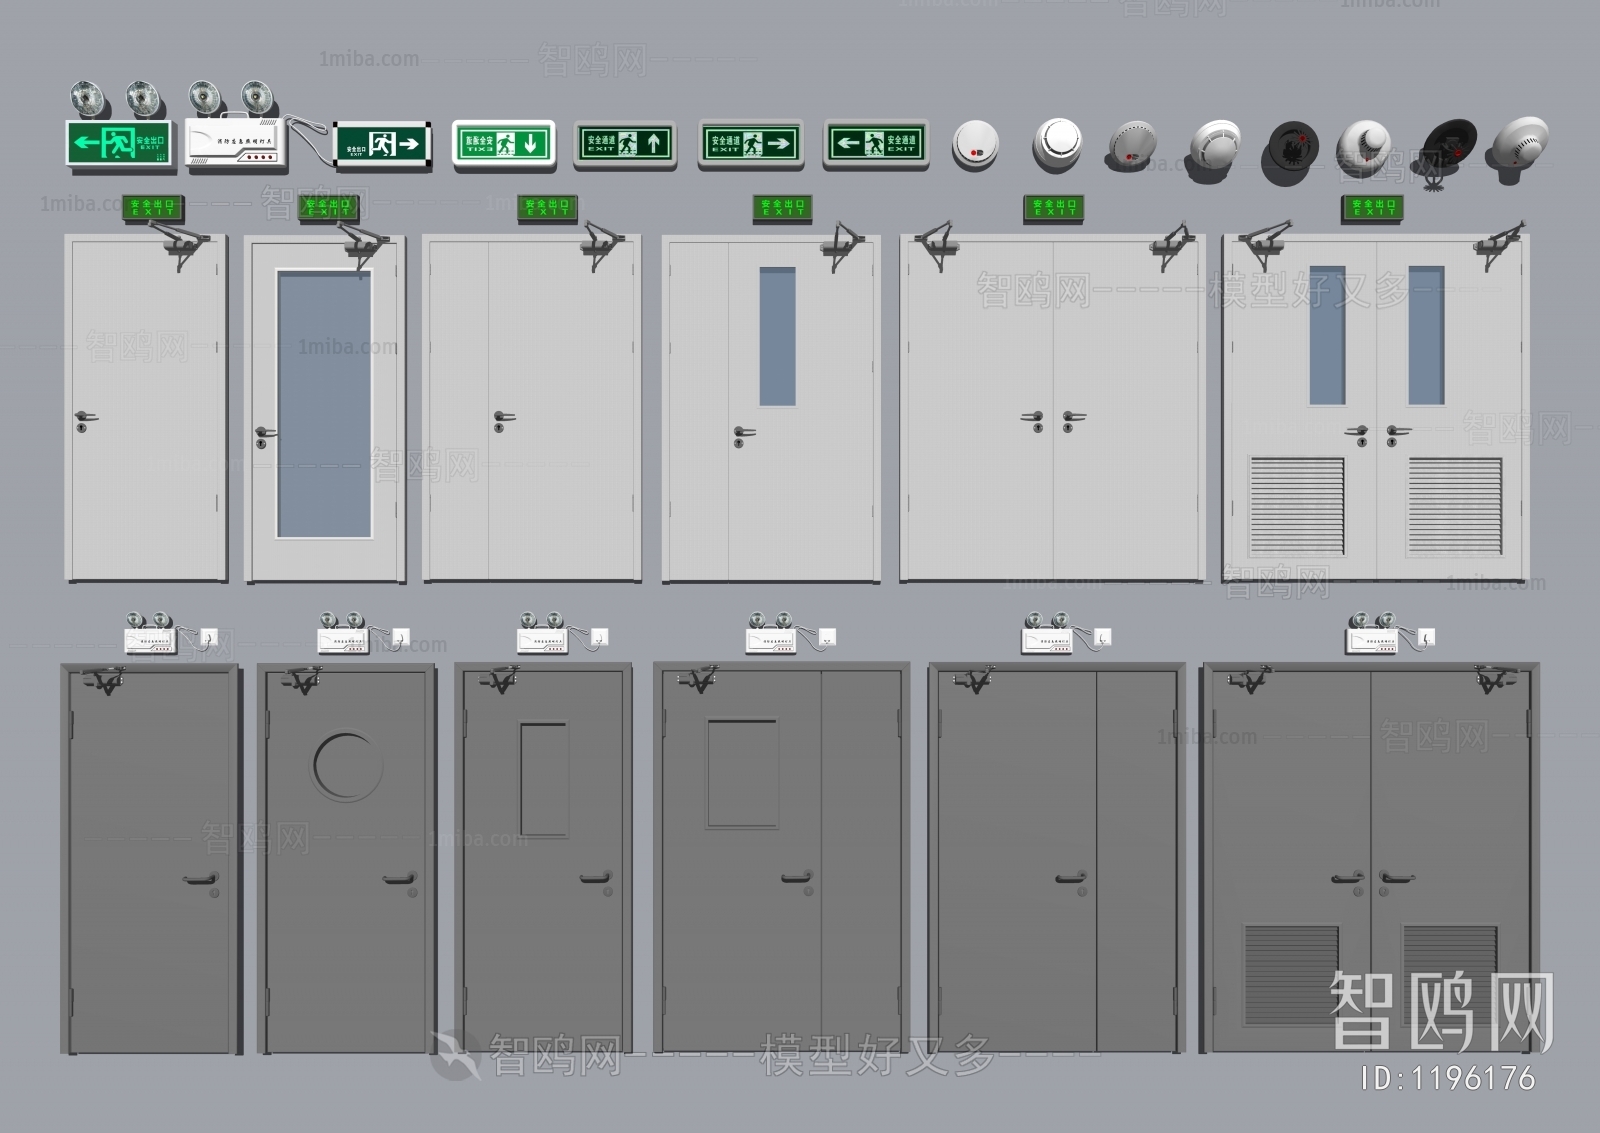Image resolution: width=1600 pixels, height=1133 pixels.
Task: Select the white unequal double door without window
Action: (532, 408)
